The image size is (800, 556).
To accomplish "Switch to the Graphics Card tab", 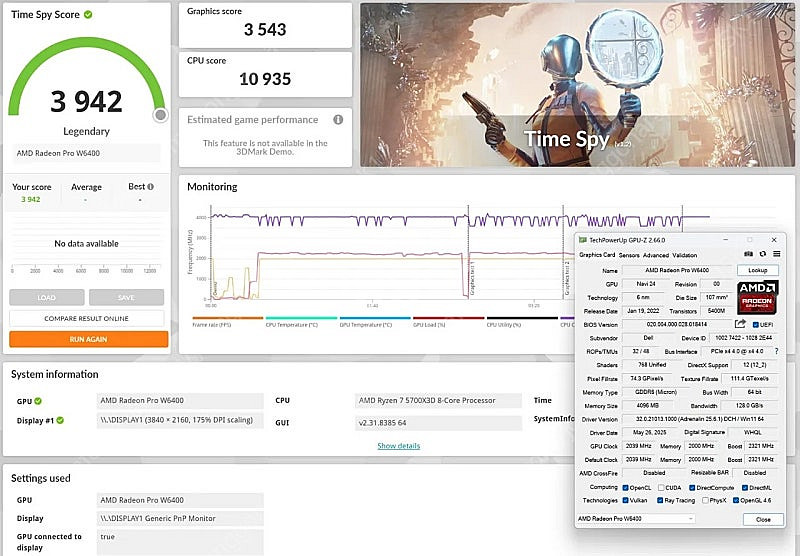I will [597, 255].
